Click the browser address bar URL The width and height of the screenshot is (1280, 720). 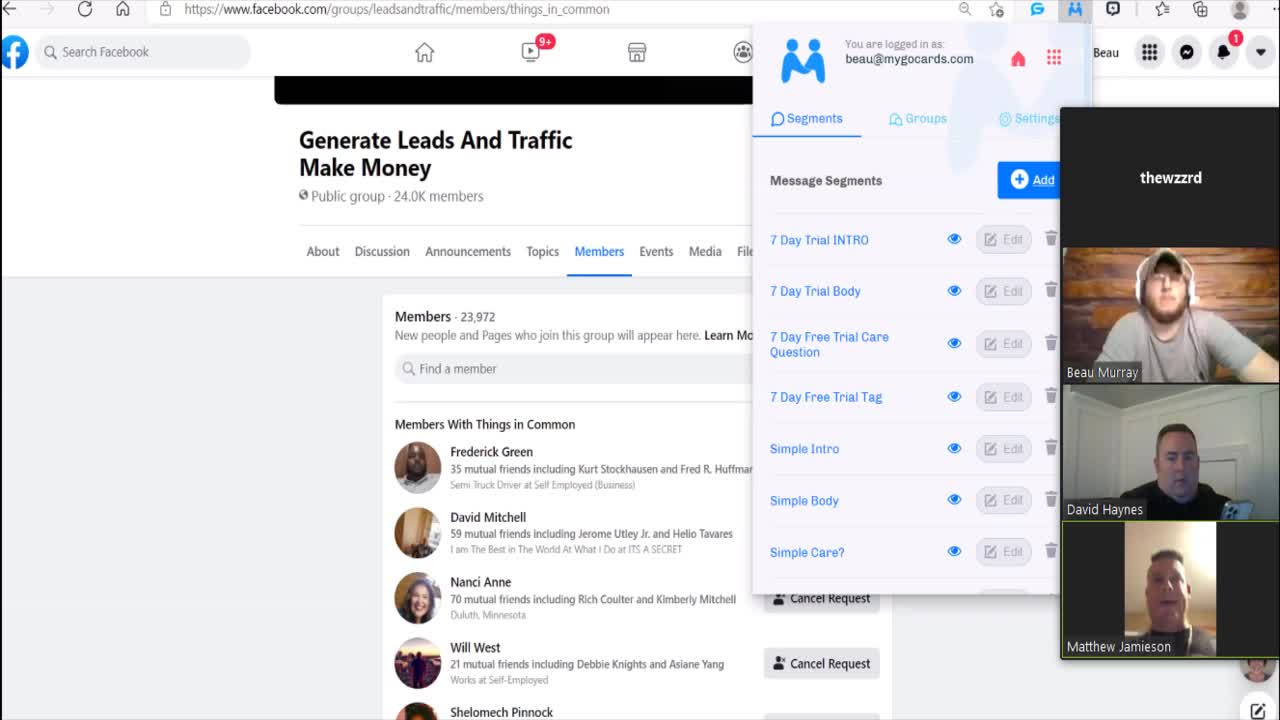tap(397, 9)
